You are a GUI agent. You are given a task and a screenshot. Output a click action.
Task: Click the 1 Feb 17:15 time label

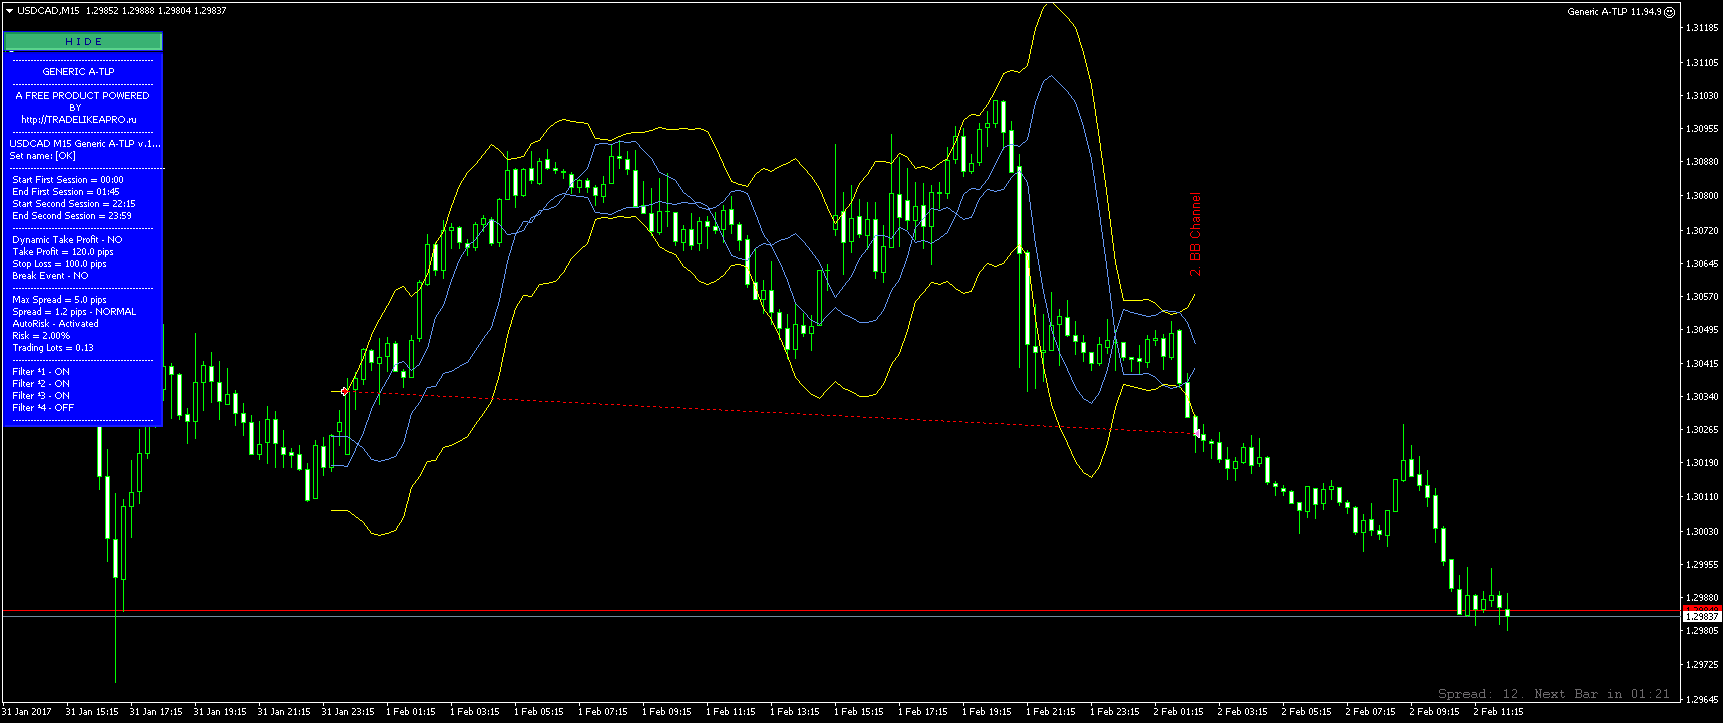(x=923, y=712)
